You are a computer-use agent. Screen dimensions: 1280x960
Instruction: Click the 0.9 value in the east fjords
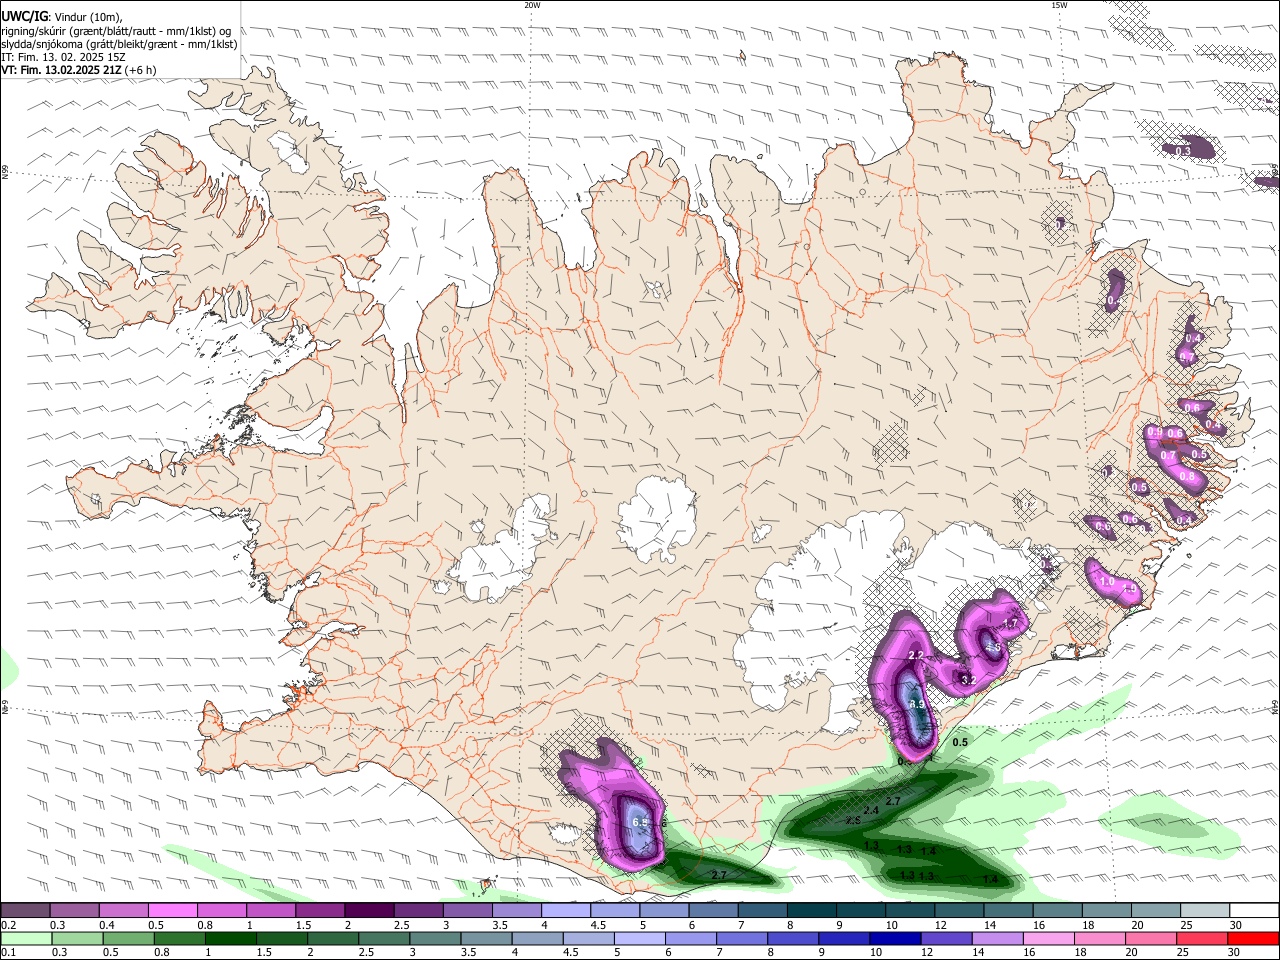(x=1155, y=432)
